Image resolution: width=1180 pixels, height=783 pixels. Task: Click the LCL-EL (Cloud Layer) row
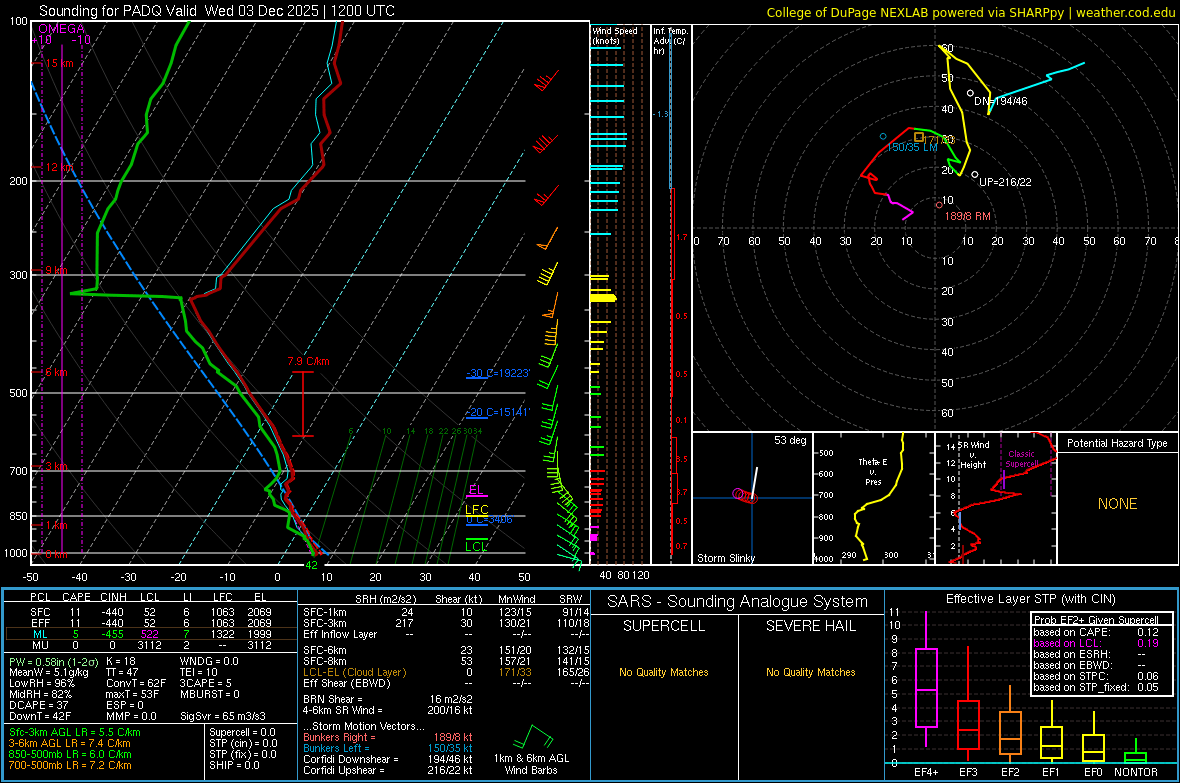pos(446,672)
